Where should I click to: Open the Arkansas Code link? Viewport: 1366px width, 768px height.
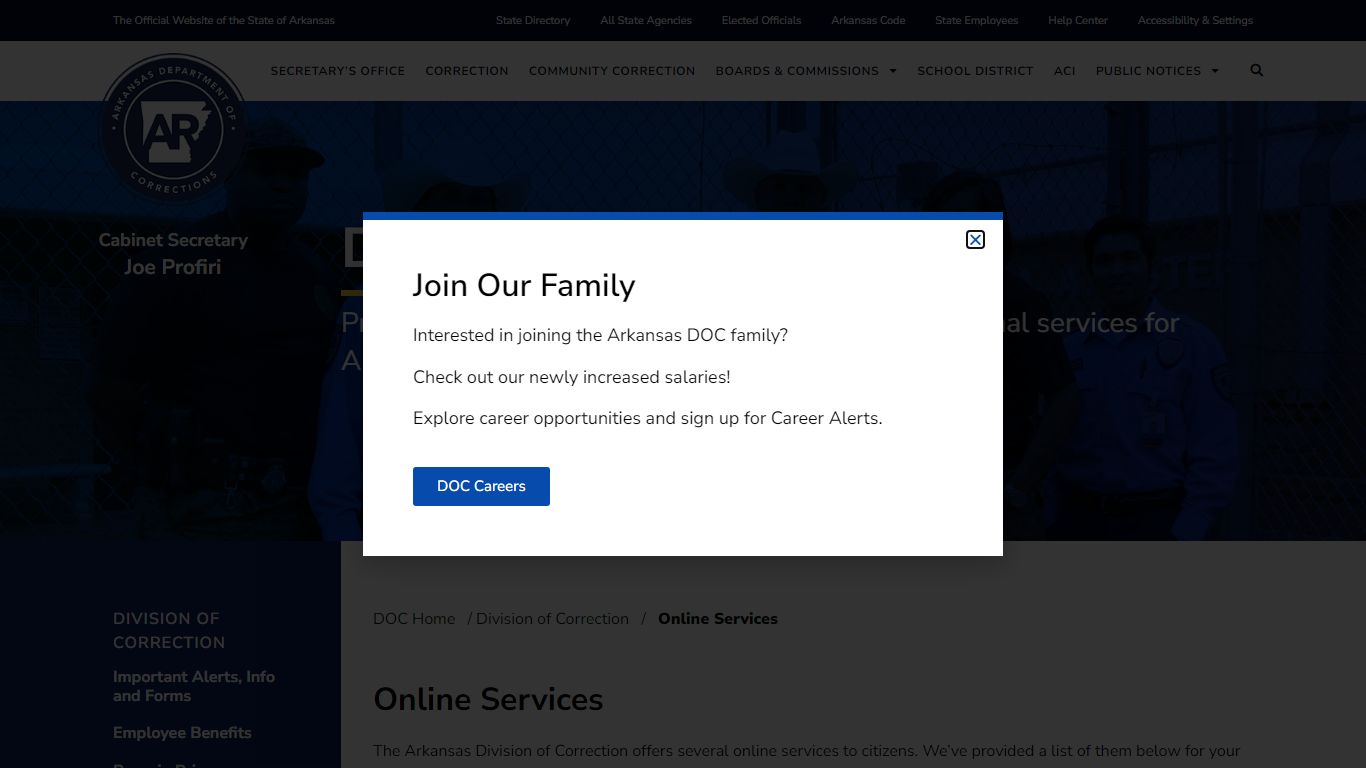868,20
